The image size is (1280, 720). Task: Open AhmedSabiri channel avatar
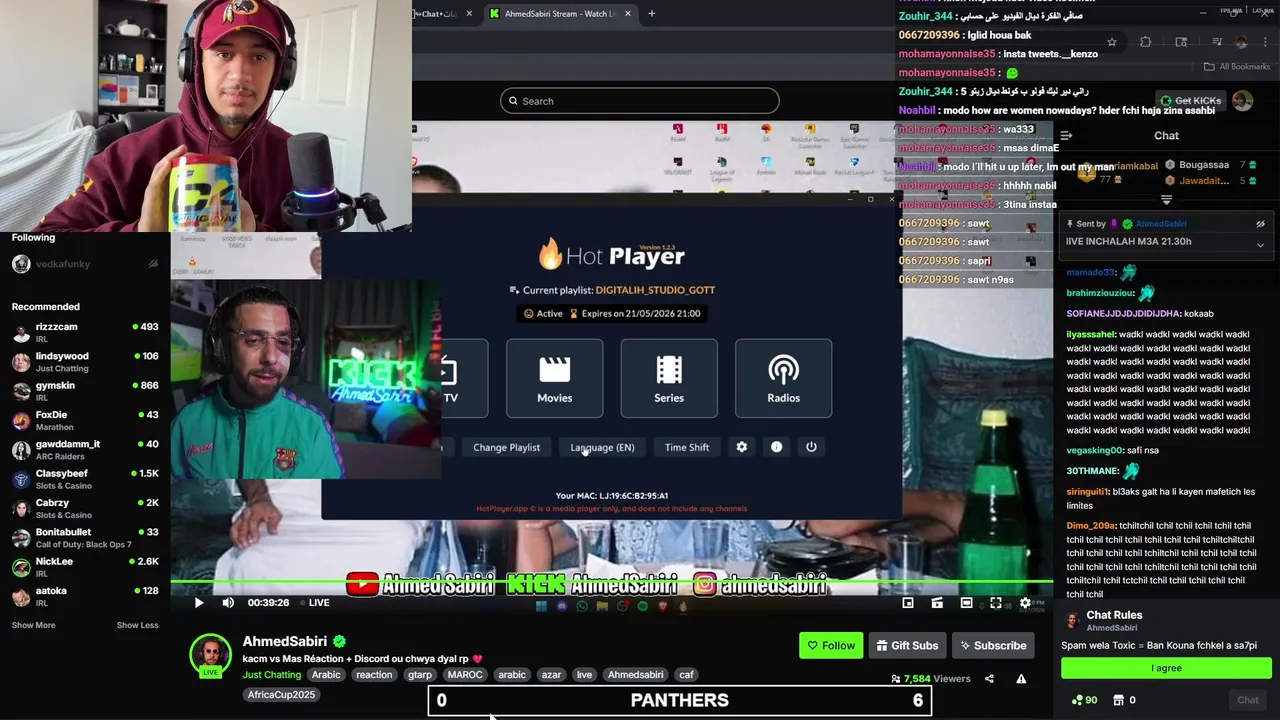pos(210,655)
